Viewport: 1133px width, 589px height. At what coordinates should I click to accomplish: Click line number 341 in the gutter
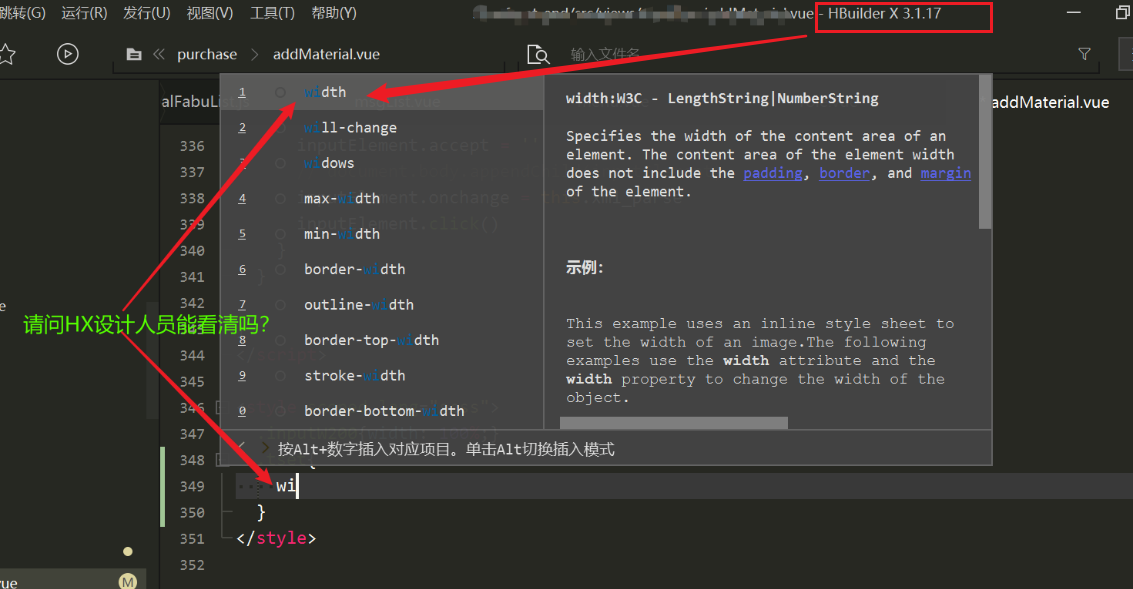192,277
